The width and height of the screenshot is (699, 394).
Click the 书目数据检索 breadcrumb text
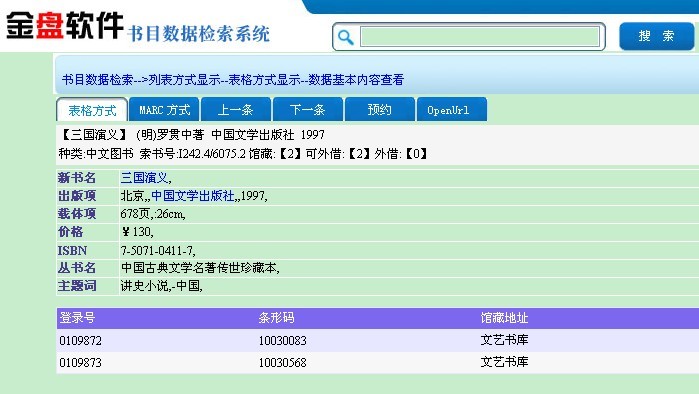(97, 80)
